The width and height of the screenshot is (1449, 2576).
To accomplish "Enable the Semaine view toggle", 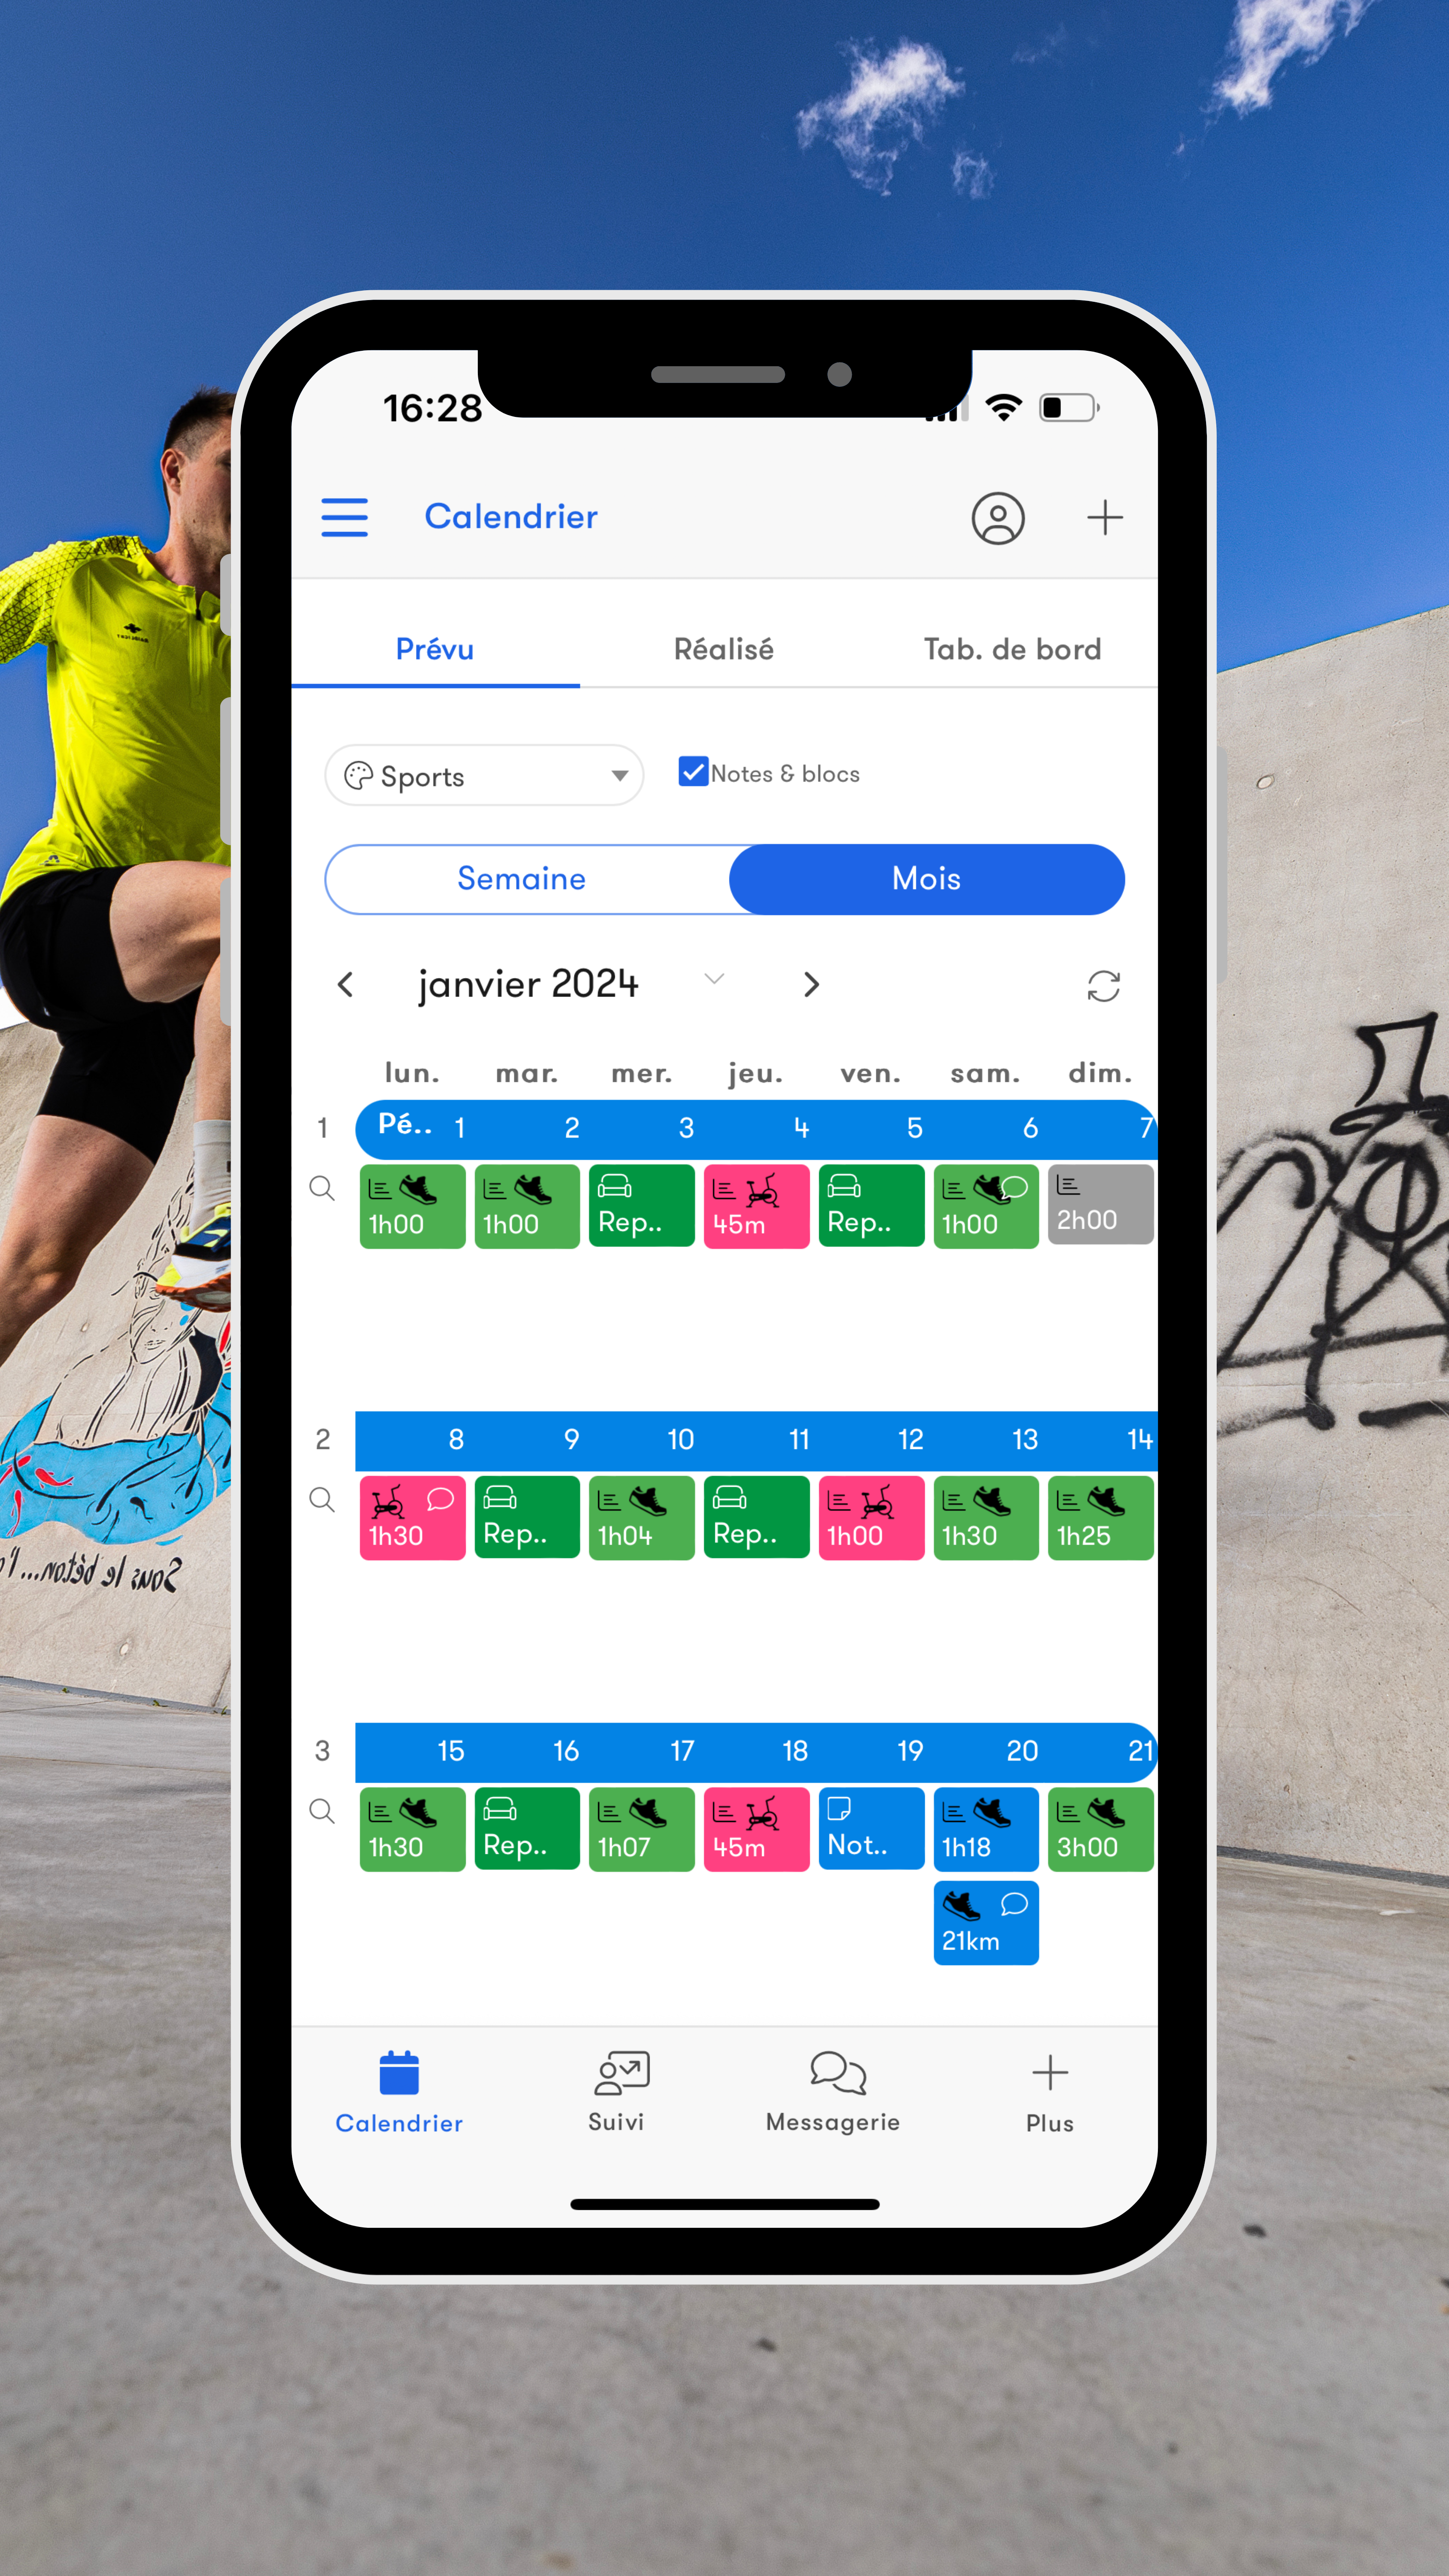I will click(520, 879).
